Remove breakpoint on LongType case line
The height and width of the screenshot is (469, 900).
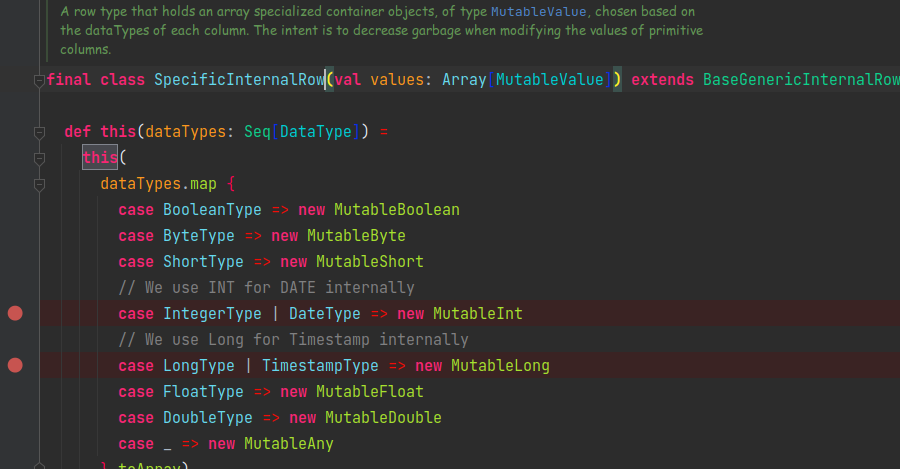(x=15, y=365)
